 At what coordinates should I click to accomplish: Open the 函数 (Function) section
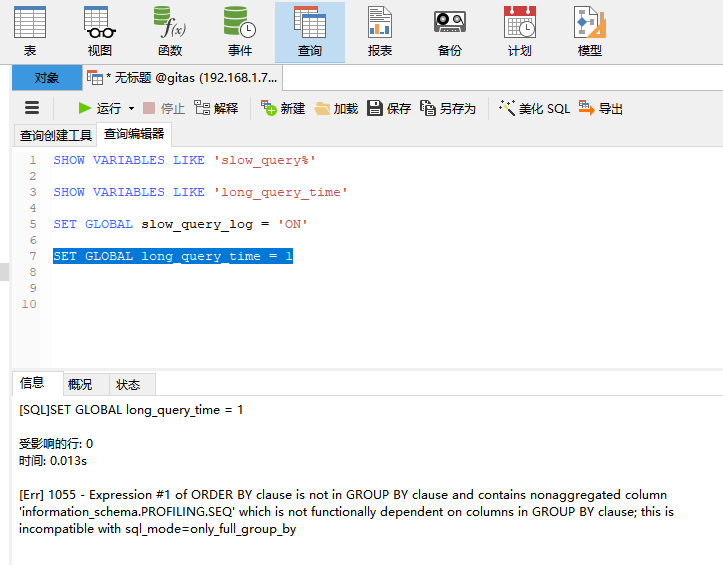(170, 32)
